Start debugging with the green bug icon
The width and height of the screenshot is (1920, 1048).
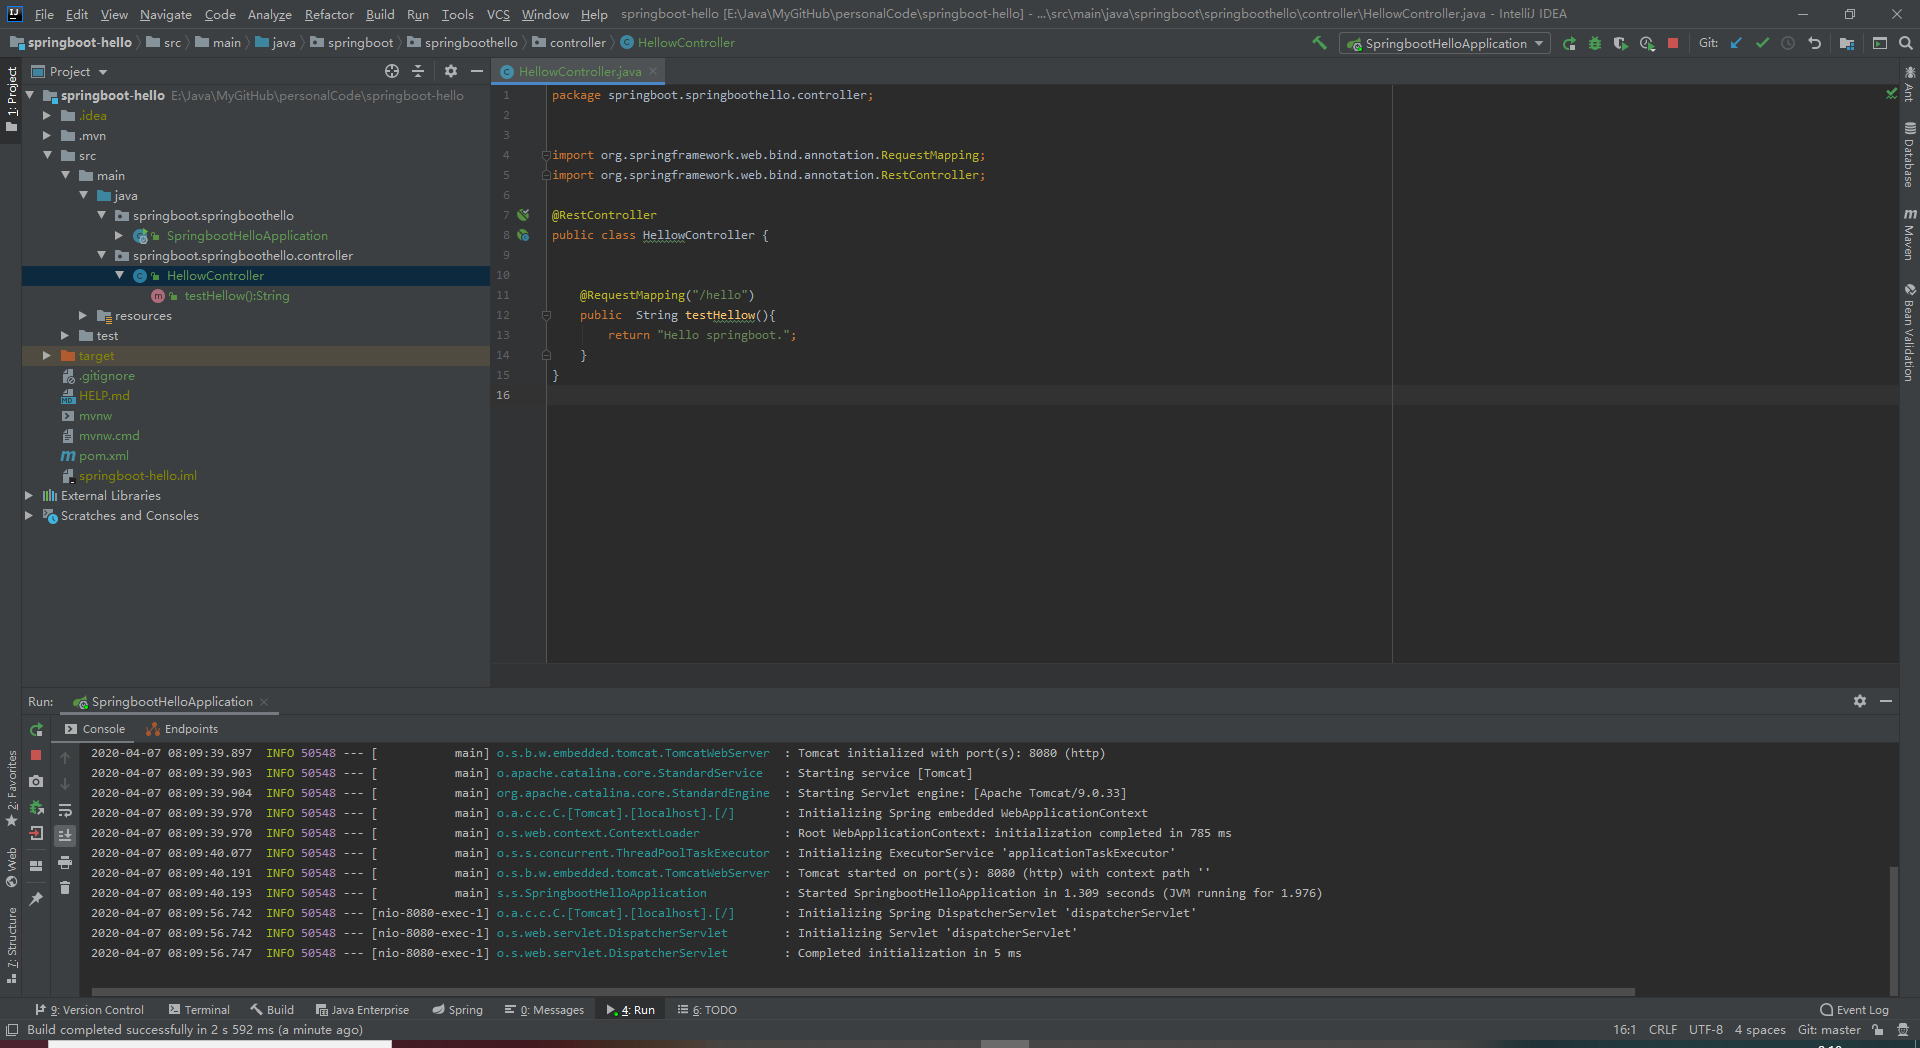pyautogui.click(x=1595, y=43)
